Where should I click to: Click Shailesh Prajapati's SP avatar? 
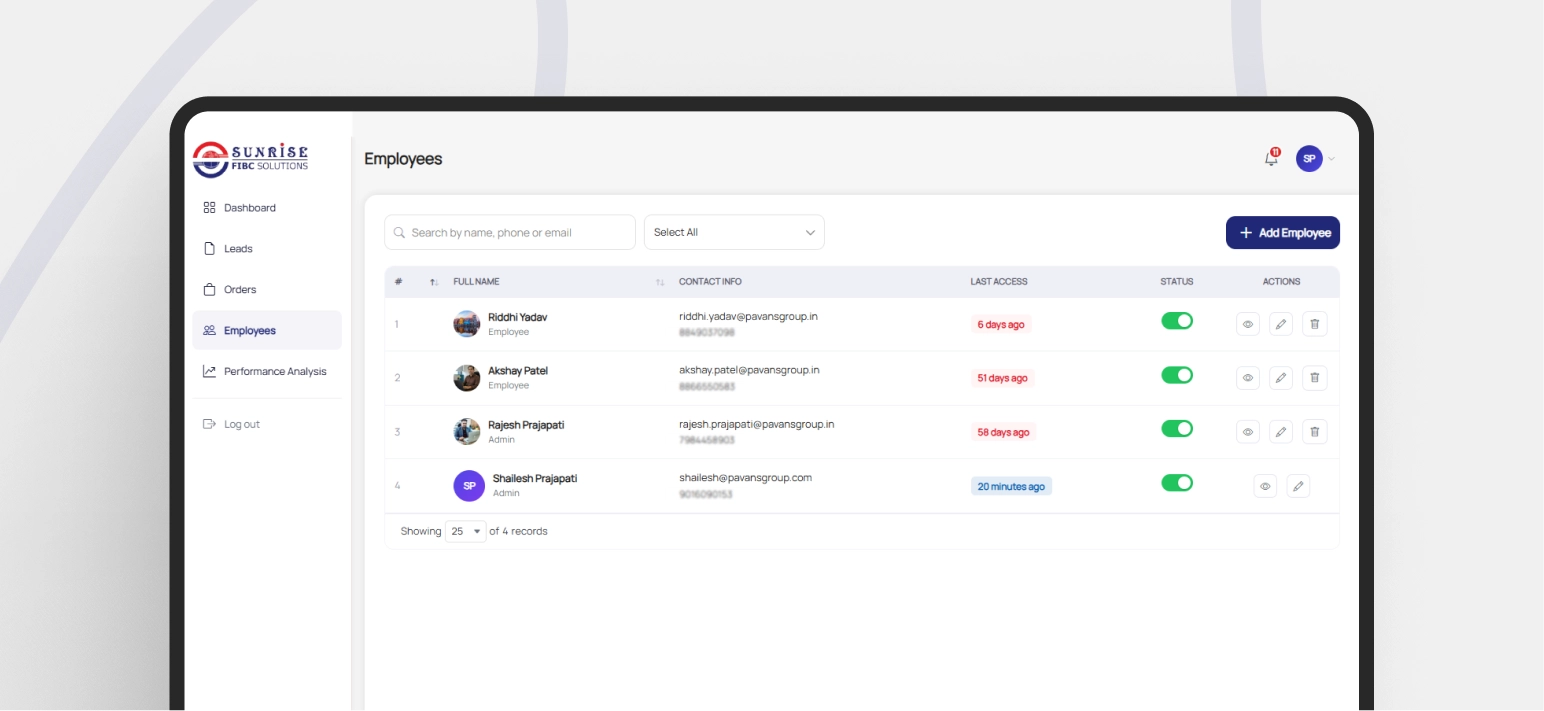click(x=469, y=486)
